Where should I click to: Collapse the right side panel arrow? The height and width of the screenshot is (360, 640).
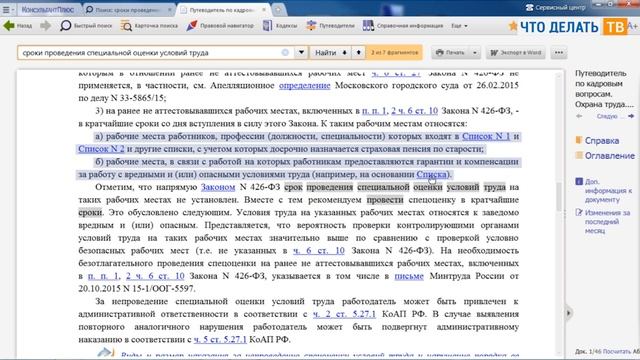pos(569,313)
